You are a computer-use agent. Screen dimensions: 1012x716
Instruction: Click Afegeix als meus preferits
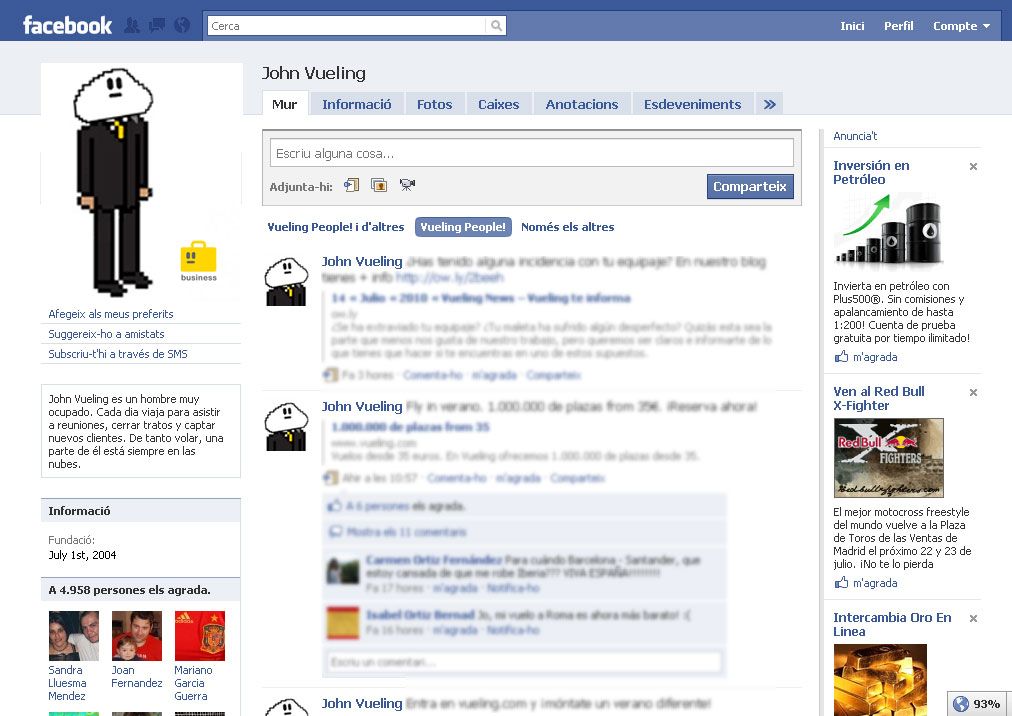tap(111, 314)
